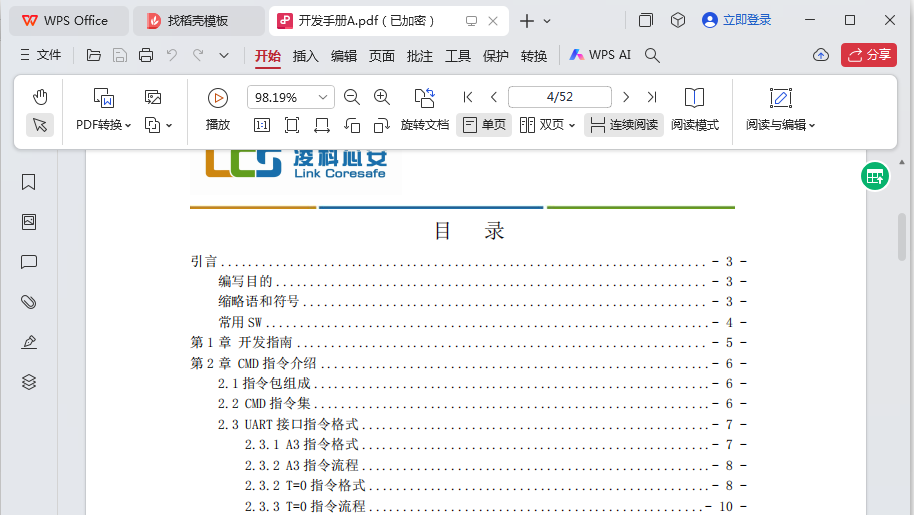Open WPS AI assistant
Screen dimensions: 914x515
coord(600,55)
